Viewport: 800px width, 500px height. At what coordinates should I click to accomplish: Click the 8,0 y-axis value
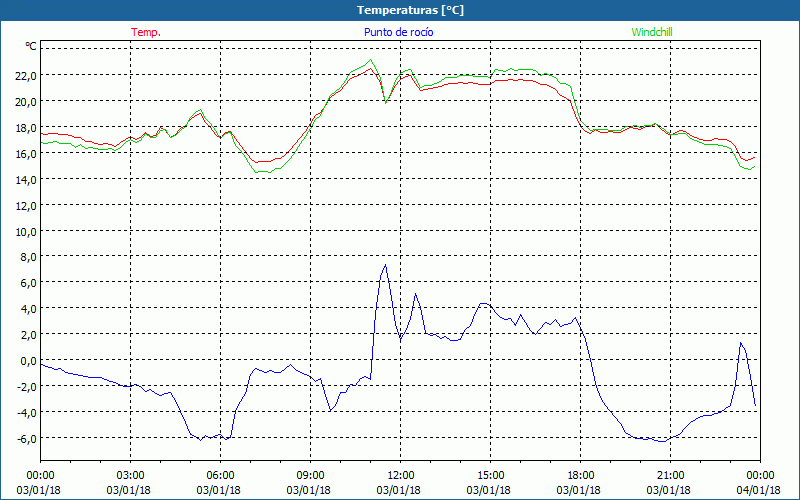(29, 257)
